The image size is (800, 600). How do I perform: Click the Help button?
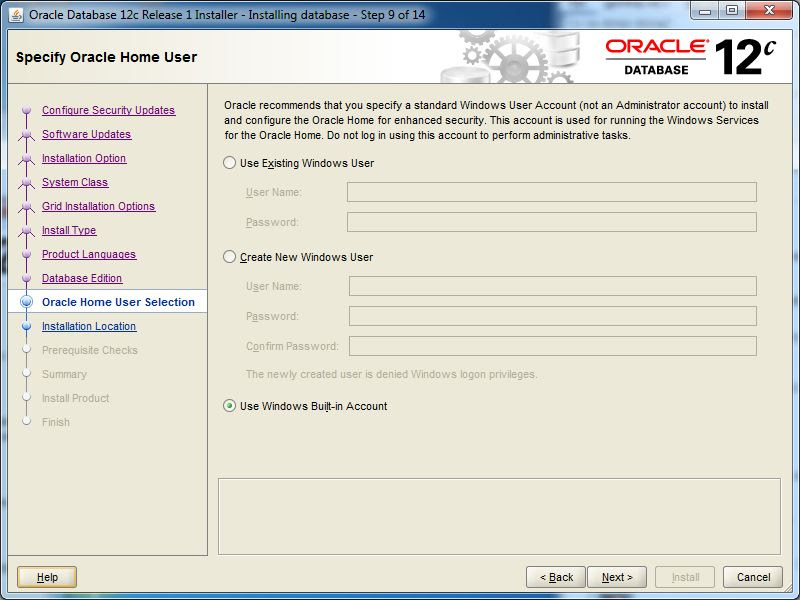pyautogui.click(x=47, y=577)
